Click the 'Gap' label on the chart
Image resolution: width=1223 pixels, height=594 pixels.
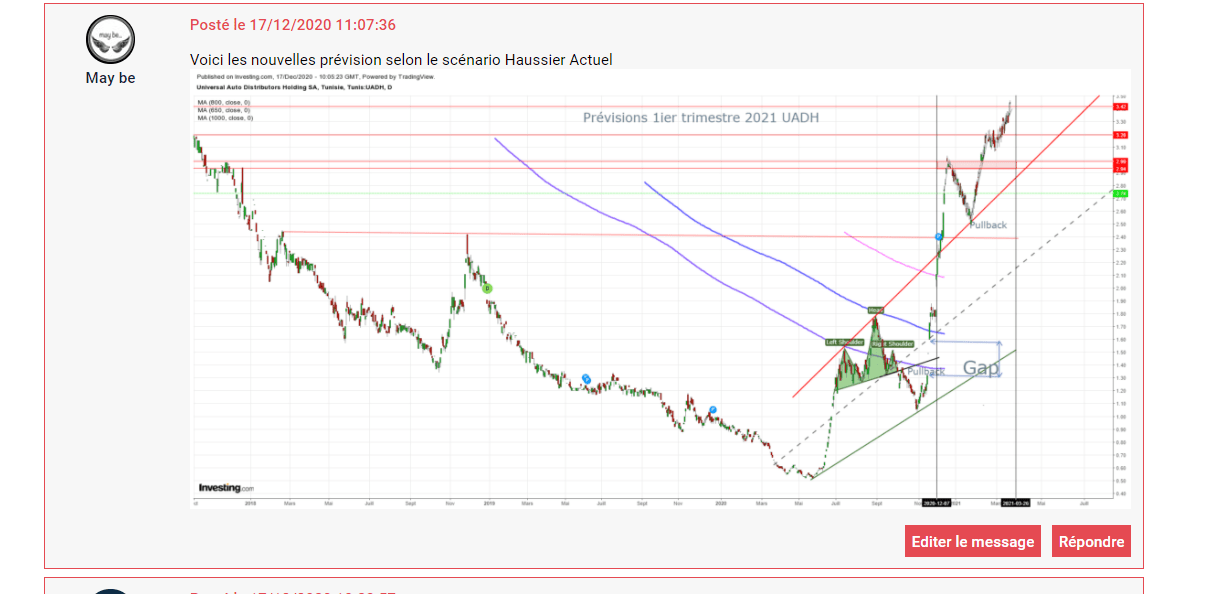tap(980, 368)
